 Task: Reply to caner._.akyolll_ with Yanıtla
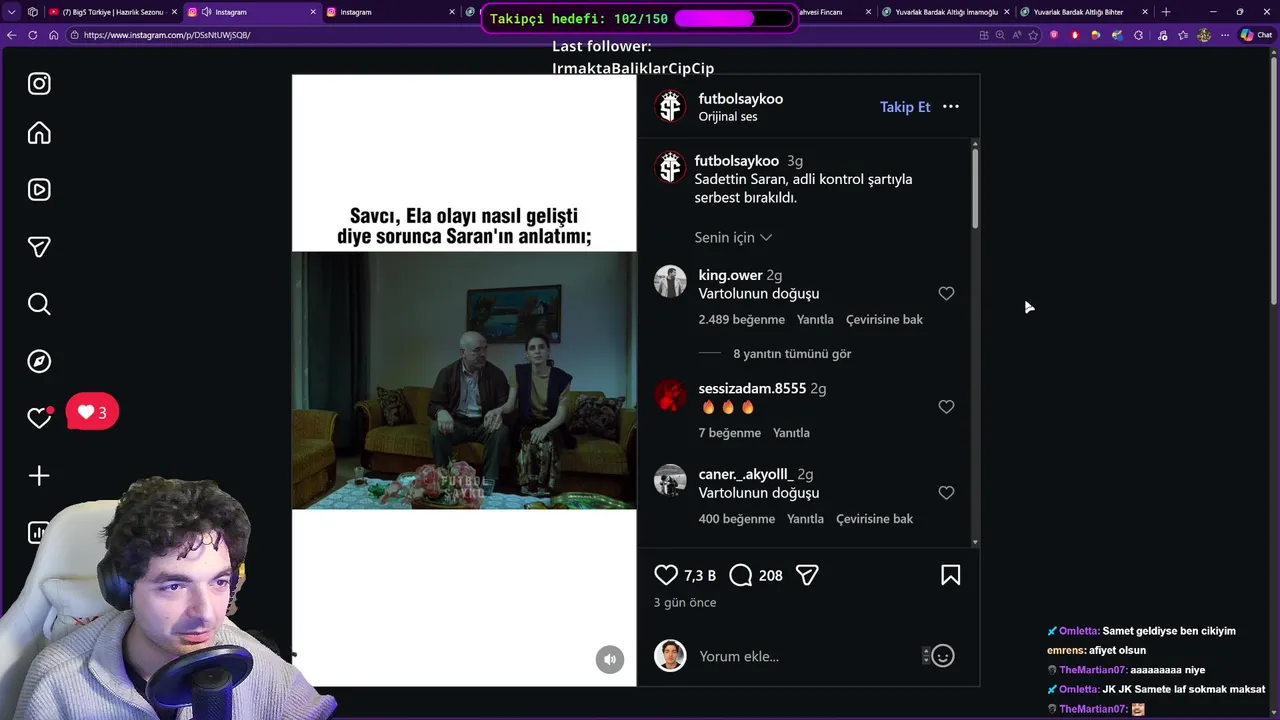point(805,519)
